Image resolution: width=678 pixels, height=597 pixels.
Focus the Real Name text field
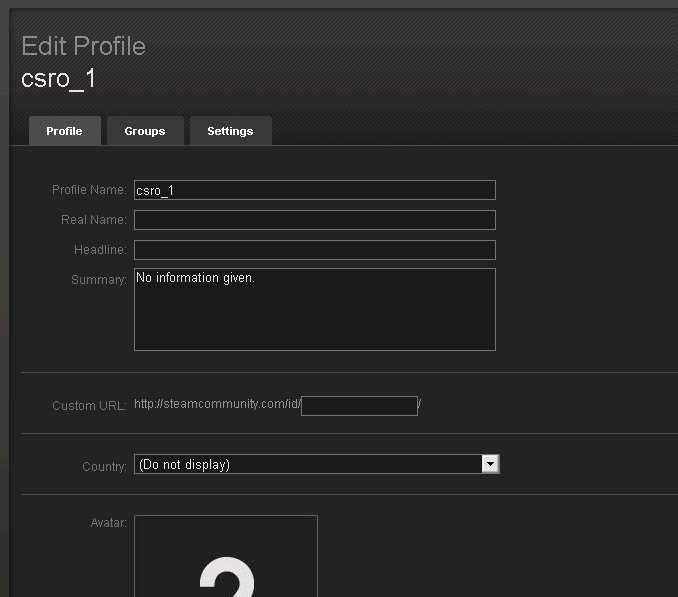315,220
